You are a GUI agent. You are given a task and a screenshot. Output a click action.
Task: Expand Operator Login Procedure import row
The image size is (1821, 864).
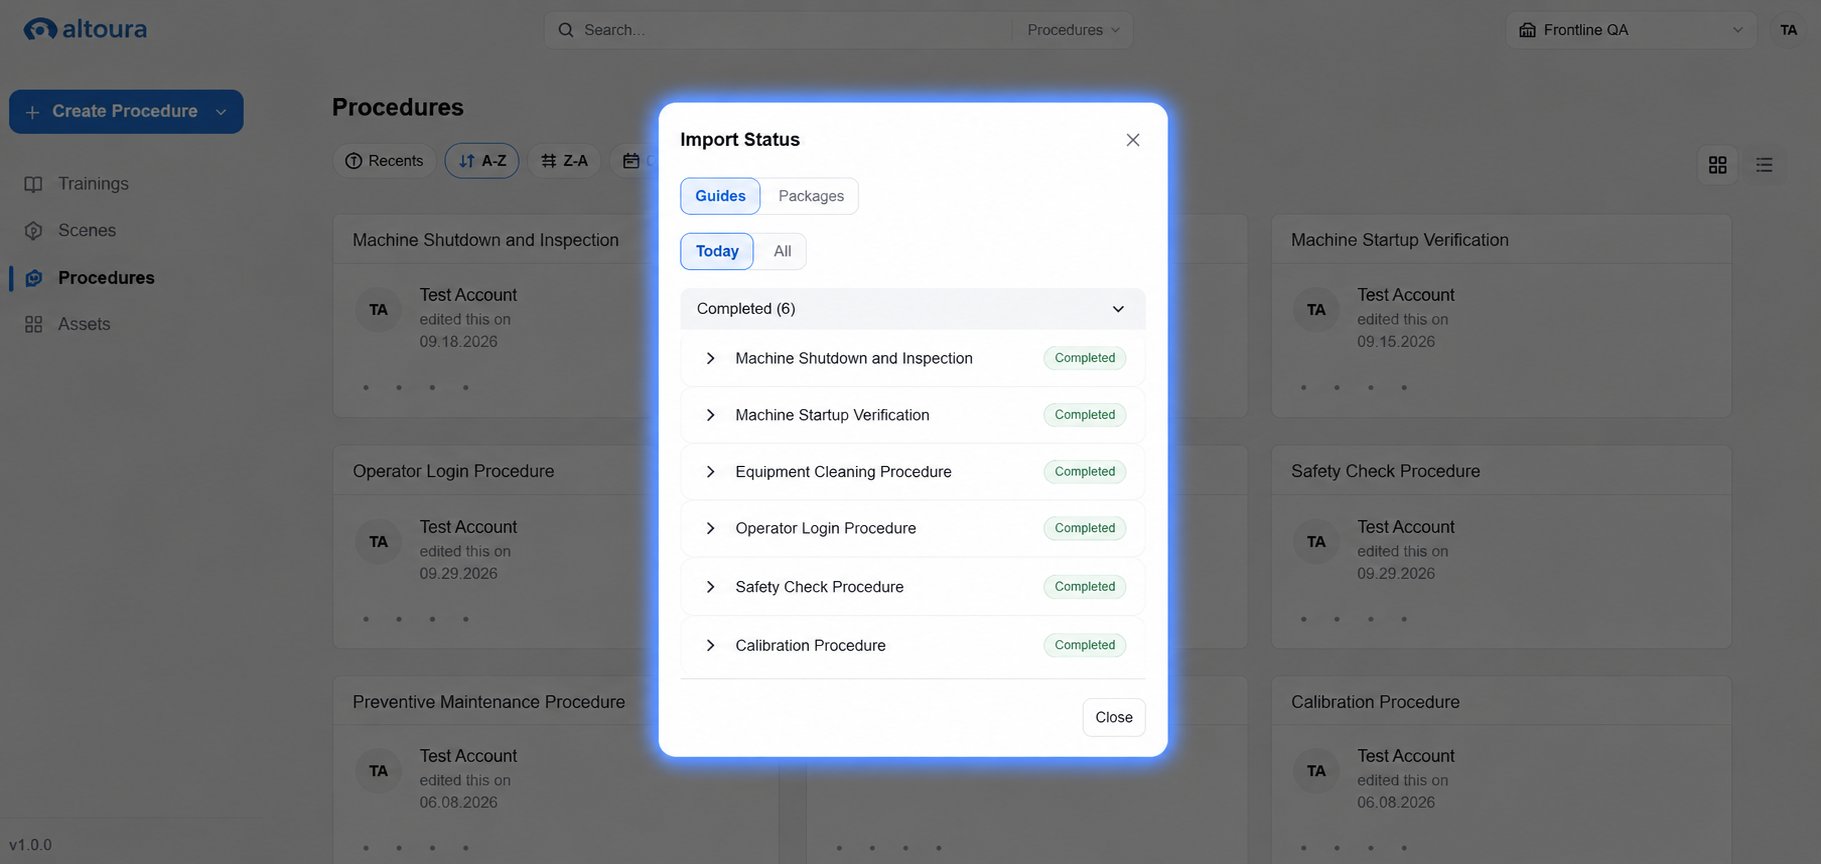coord(710,528)
